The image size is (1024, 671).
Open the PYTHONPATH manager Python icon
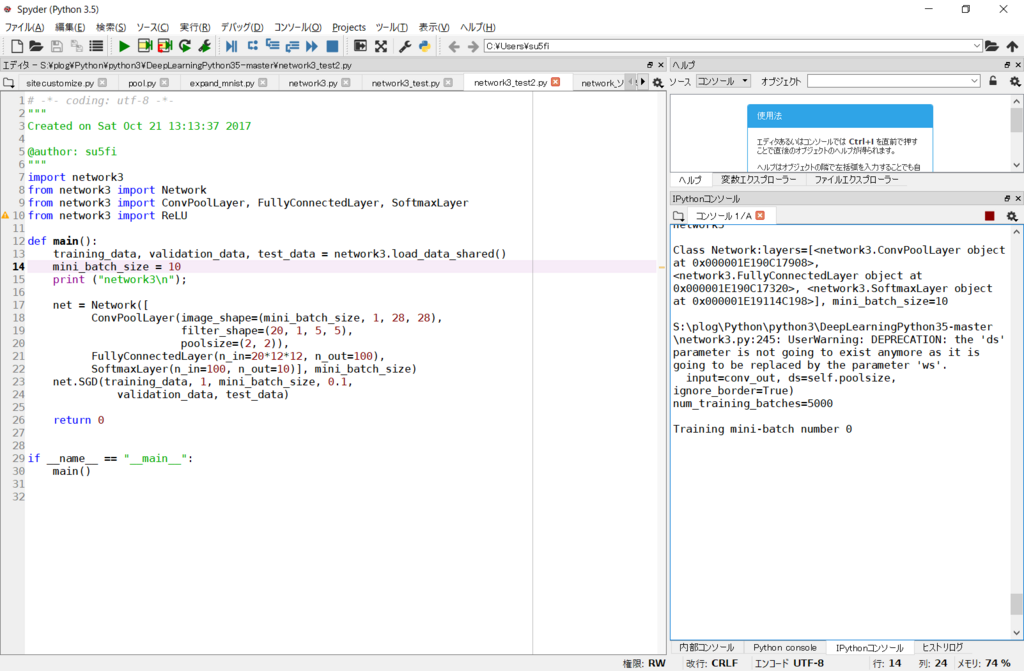pyautogui.click(x=424, y=46)
